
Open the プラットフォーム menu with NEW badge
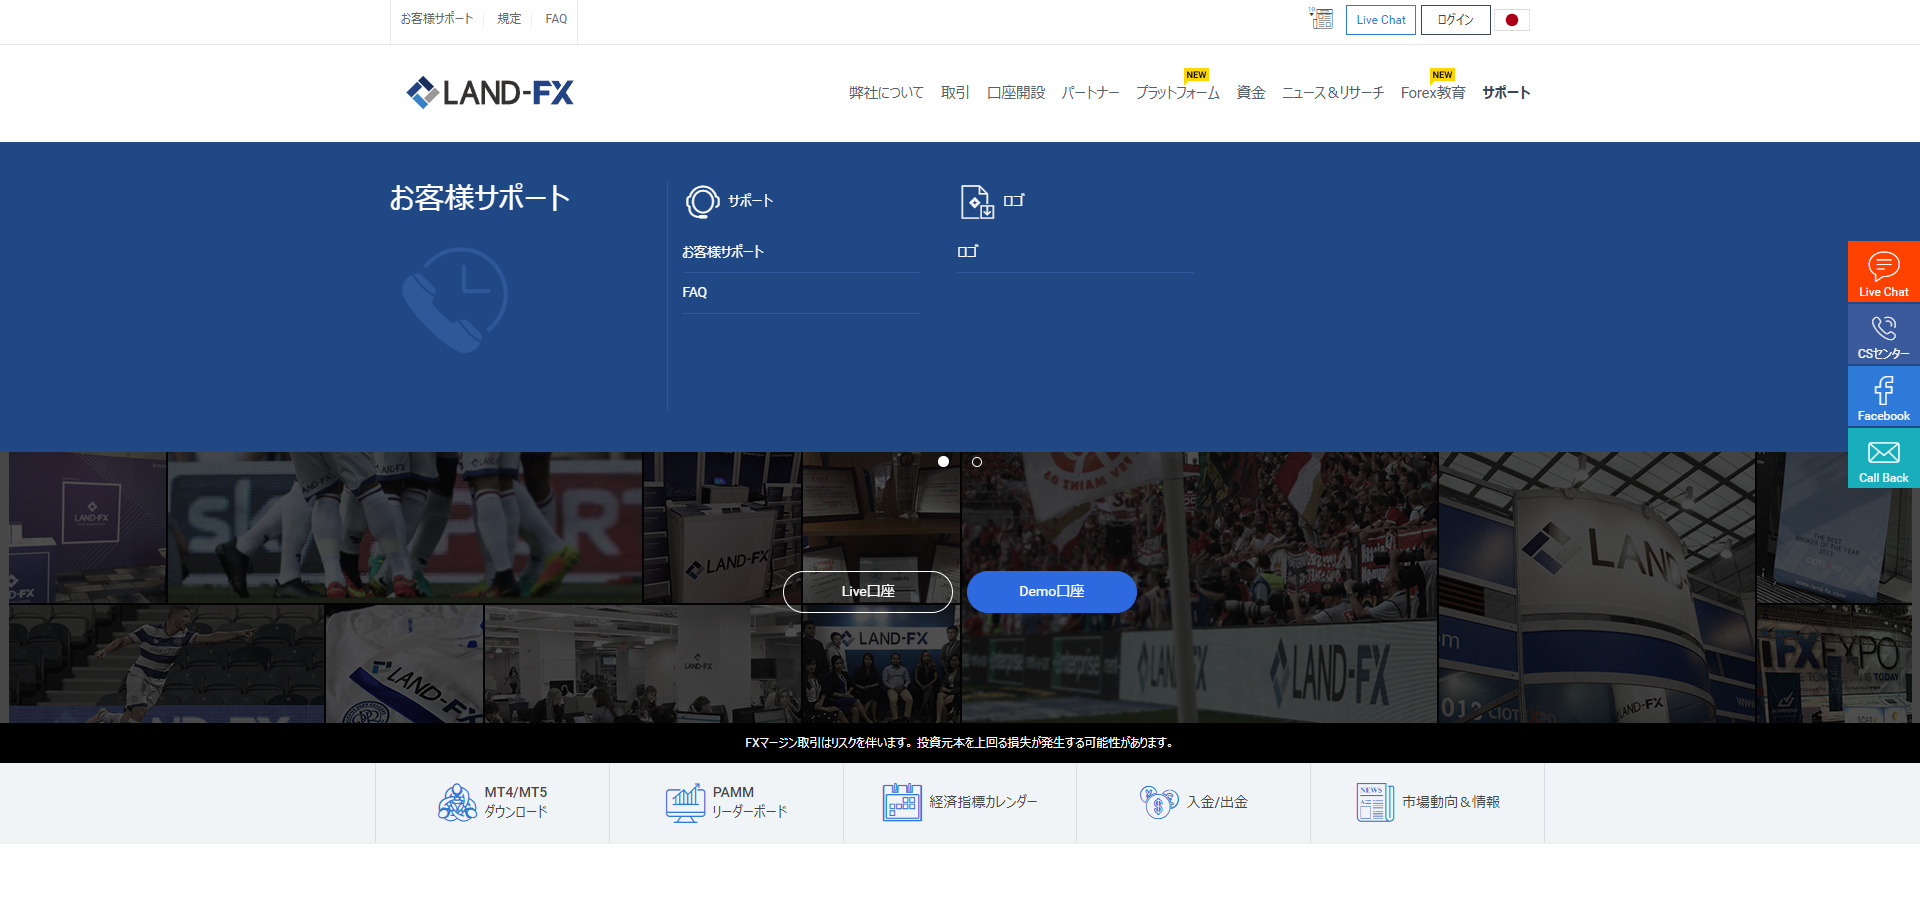point(1177,92)
